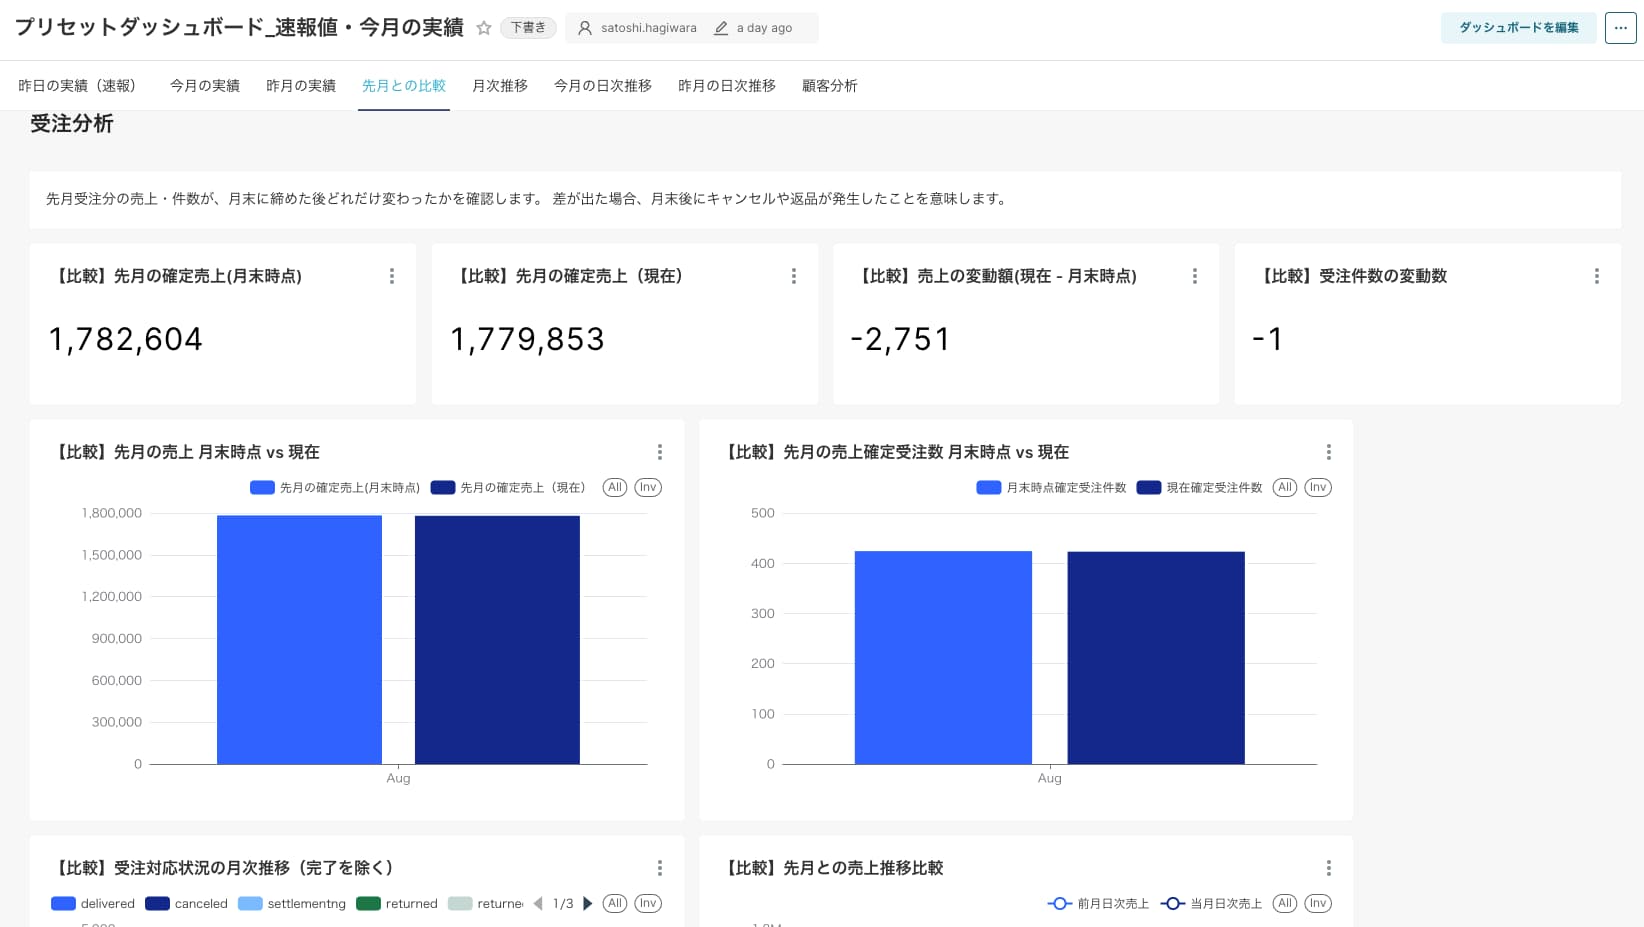The width and height of the screenshot is (1644, 927).
Task: Toggle 先月の確定売上（現在）legend series
Action: point(508,488)
